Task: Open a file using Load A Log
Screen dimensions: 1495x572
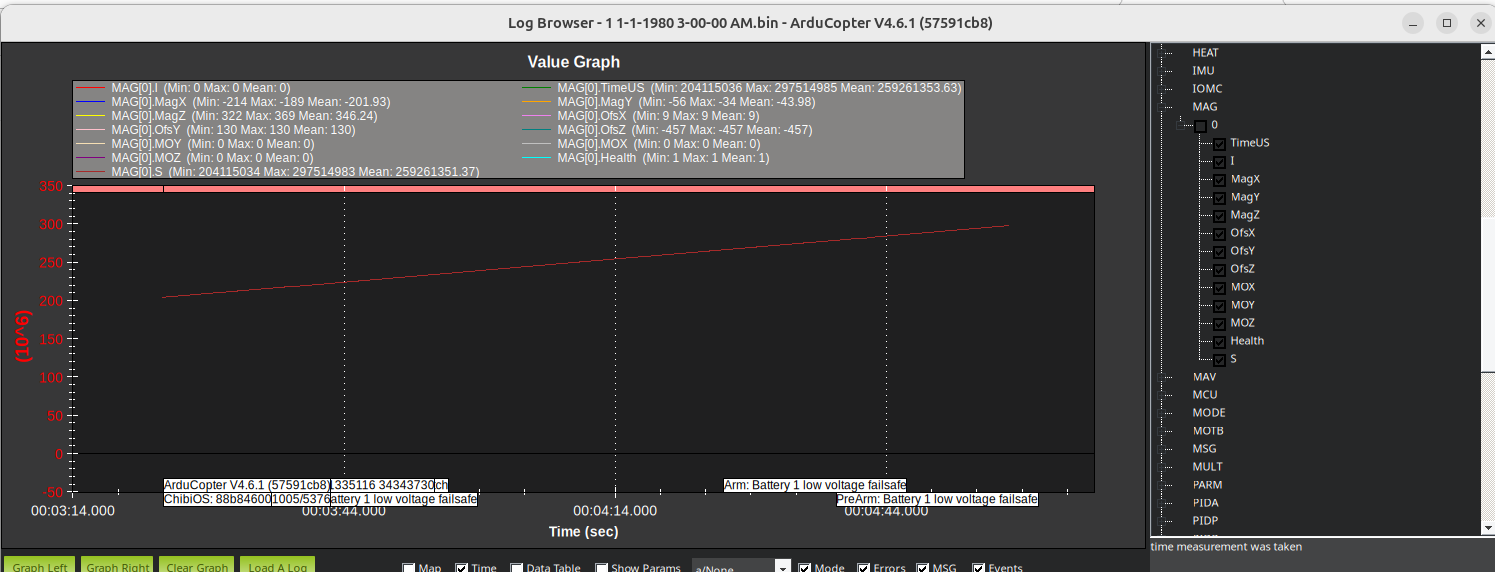Action: (x=277, y=566)
